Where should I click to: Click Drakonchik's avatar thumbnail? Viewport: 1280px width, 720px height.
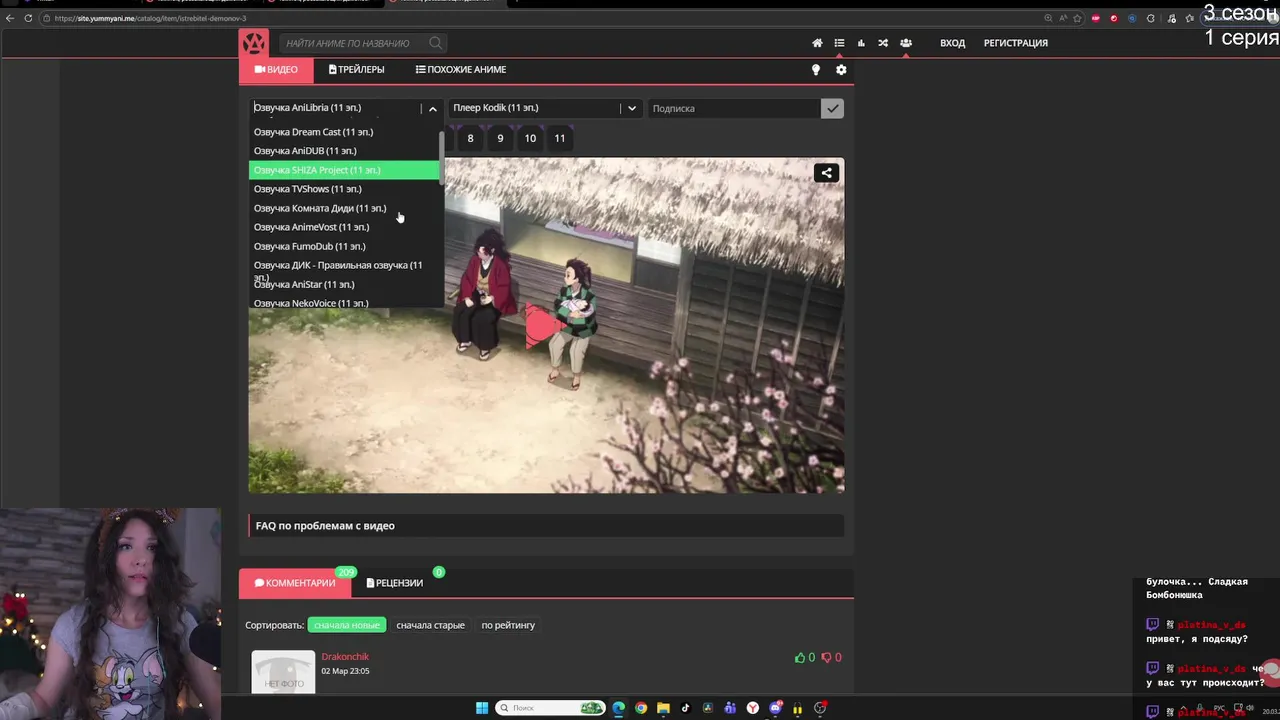(x=283, y=671)
